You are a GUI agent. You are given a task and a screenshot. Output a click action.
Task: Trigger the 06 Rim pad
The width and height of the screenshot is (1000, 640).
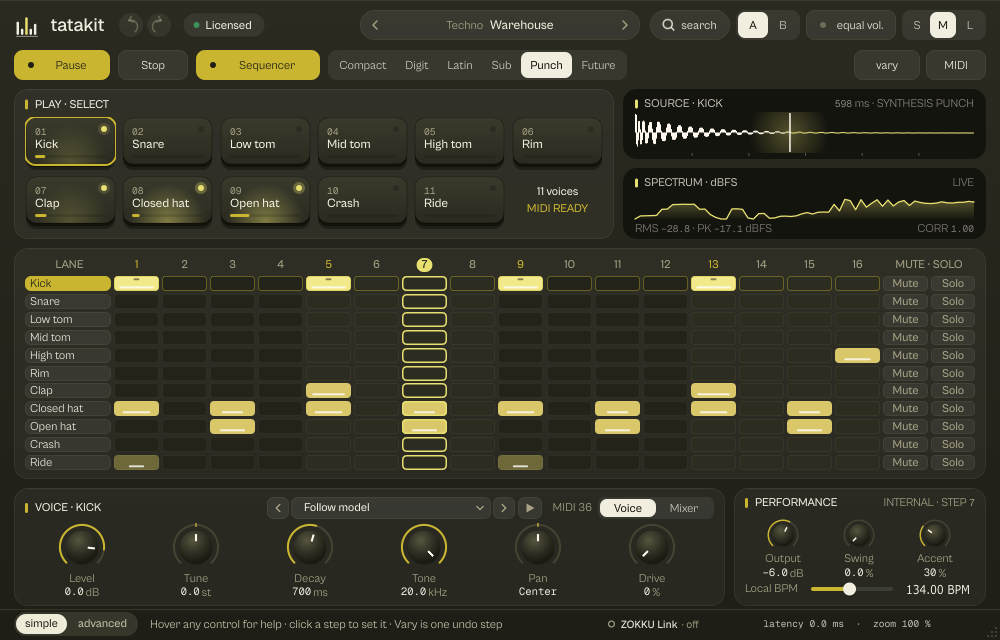pos(557,142)
